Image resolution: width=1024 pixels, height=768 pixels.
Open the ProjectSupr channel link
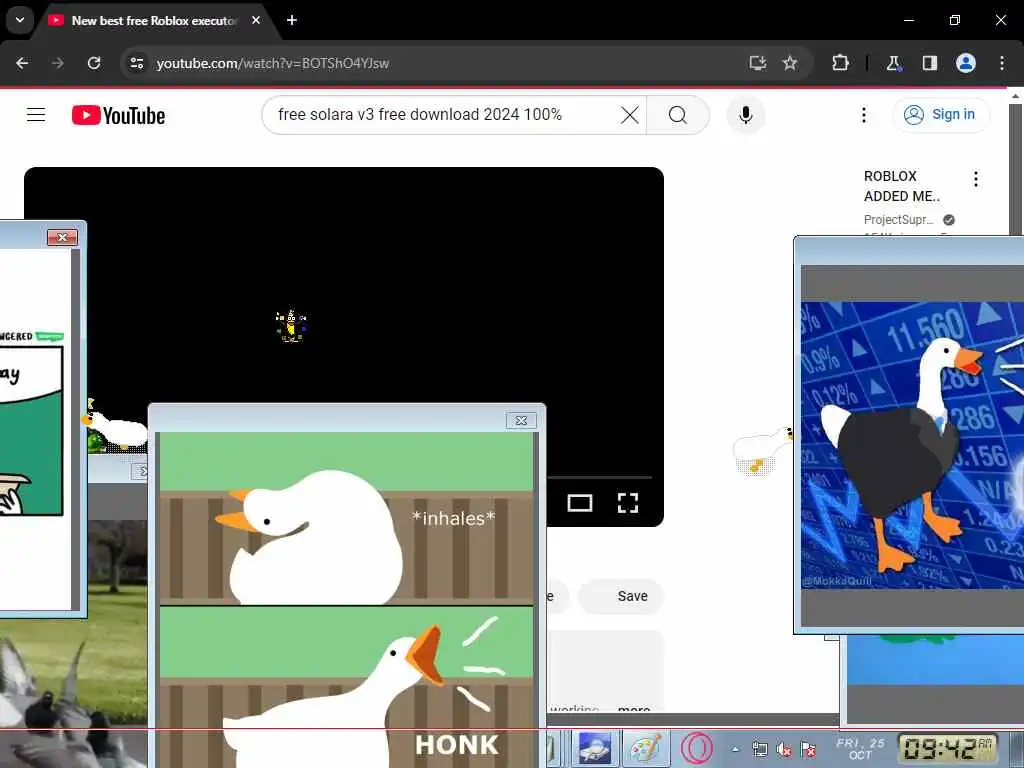[899, 220]
